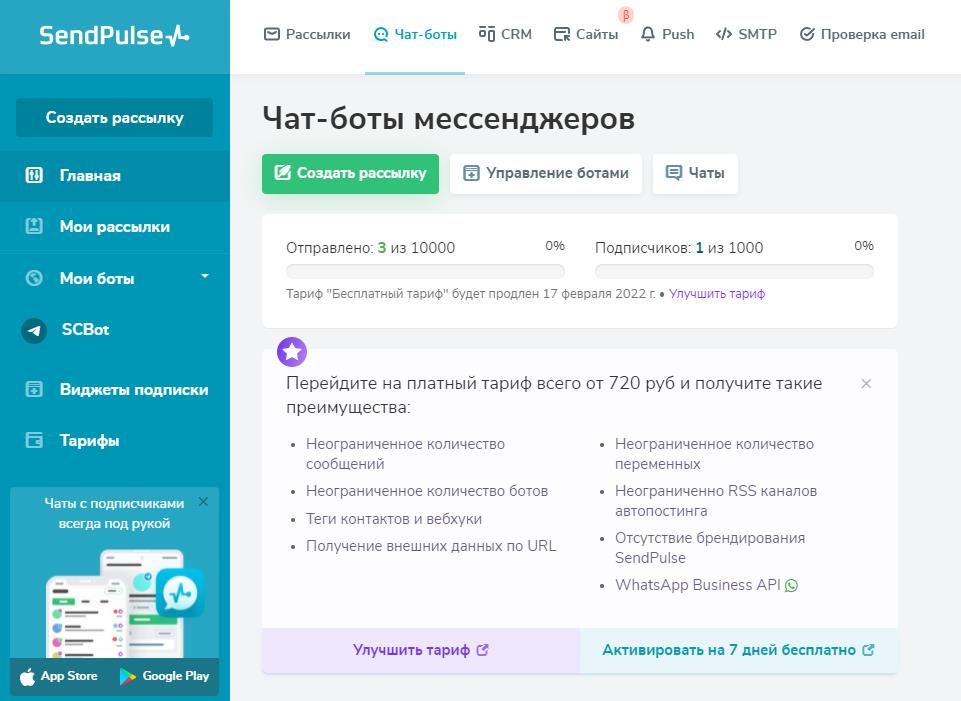Click the mobile app phones thumbnail
961x701 pixels.
tap(124, 602)
